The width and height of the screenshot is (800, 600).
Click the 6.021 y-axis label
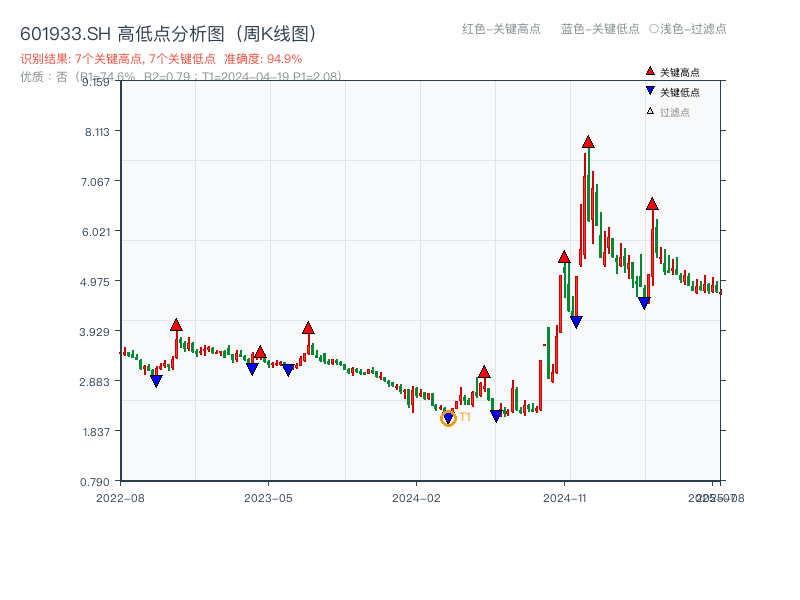(96, 232)
